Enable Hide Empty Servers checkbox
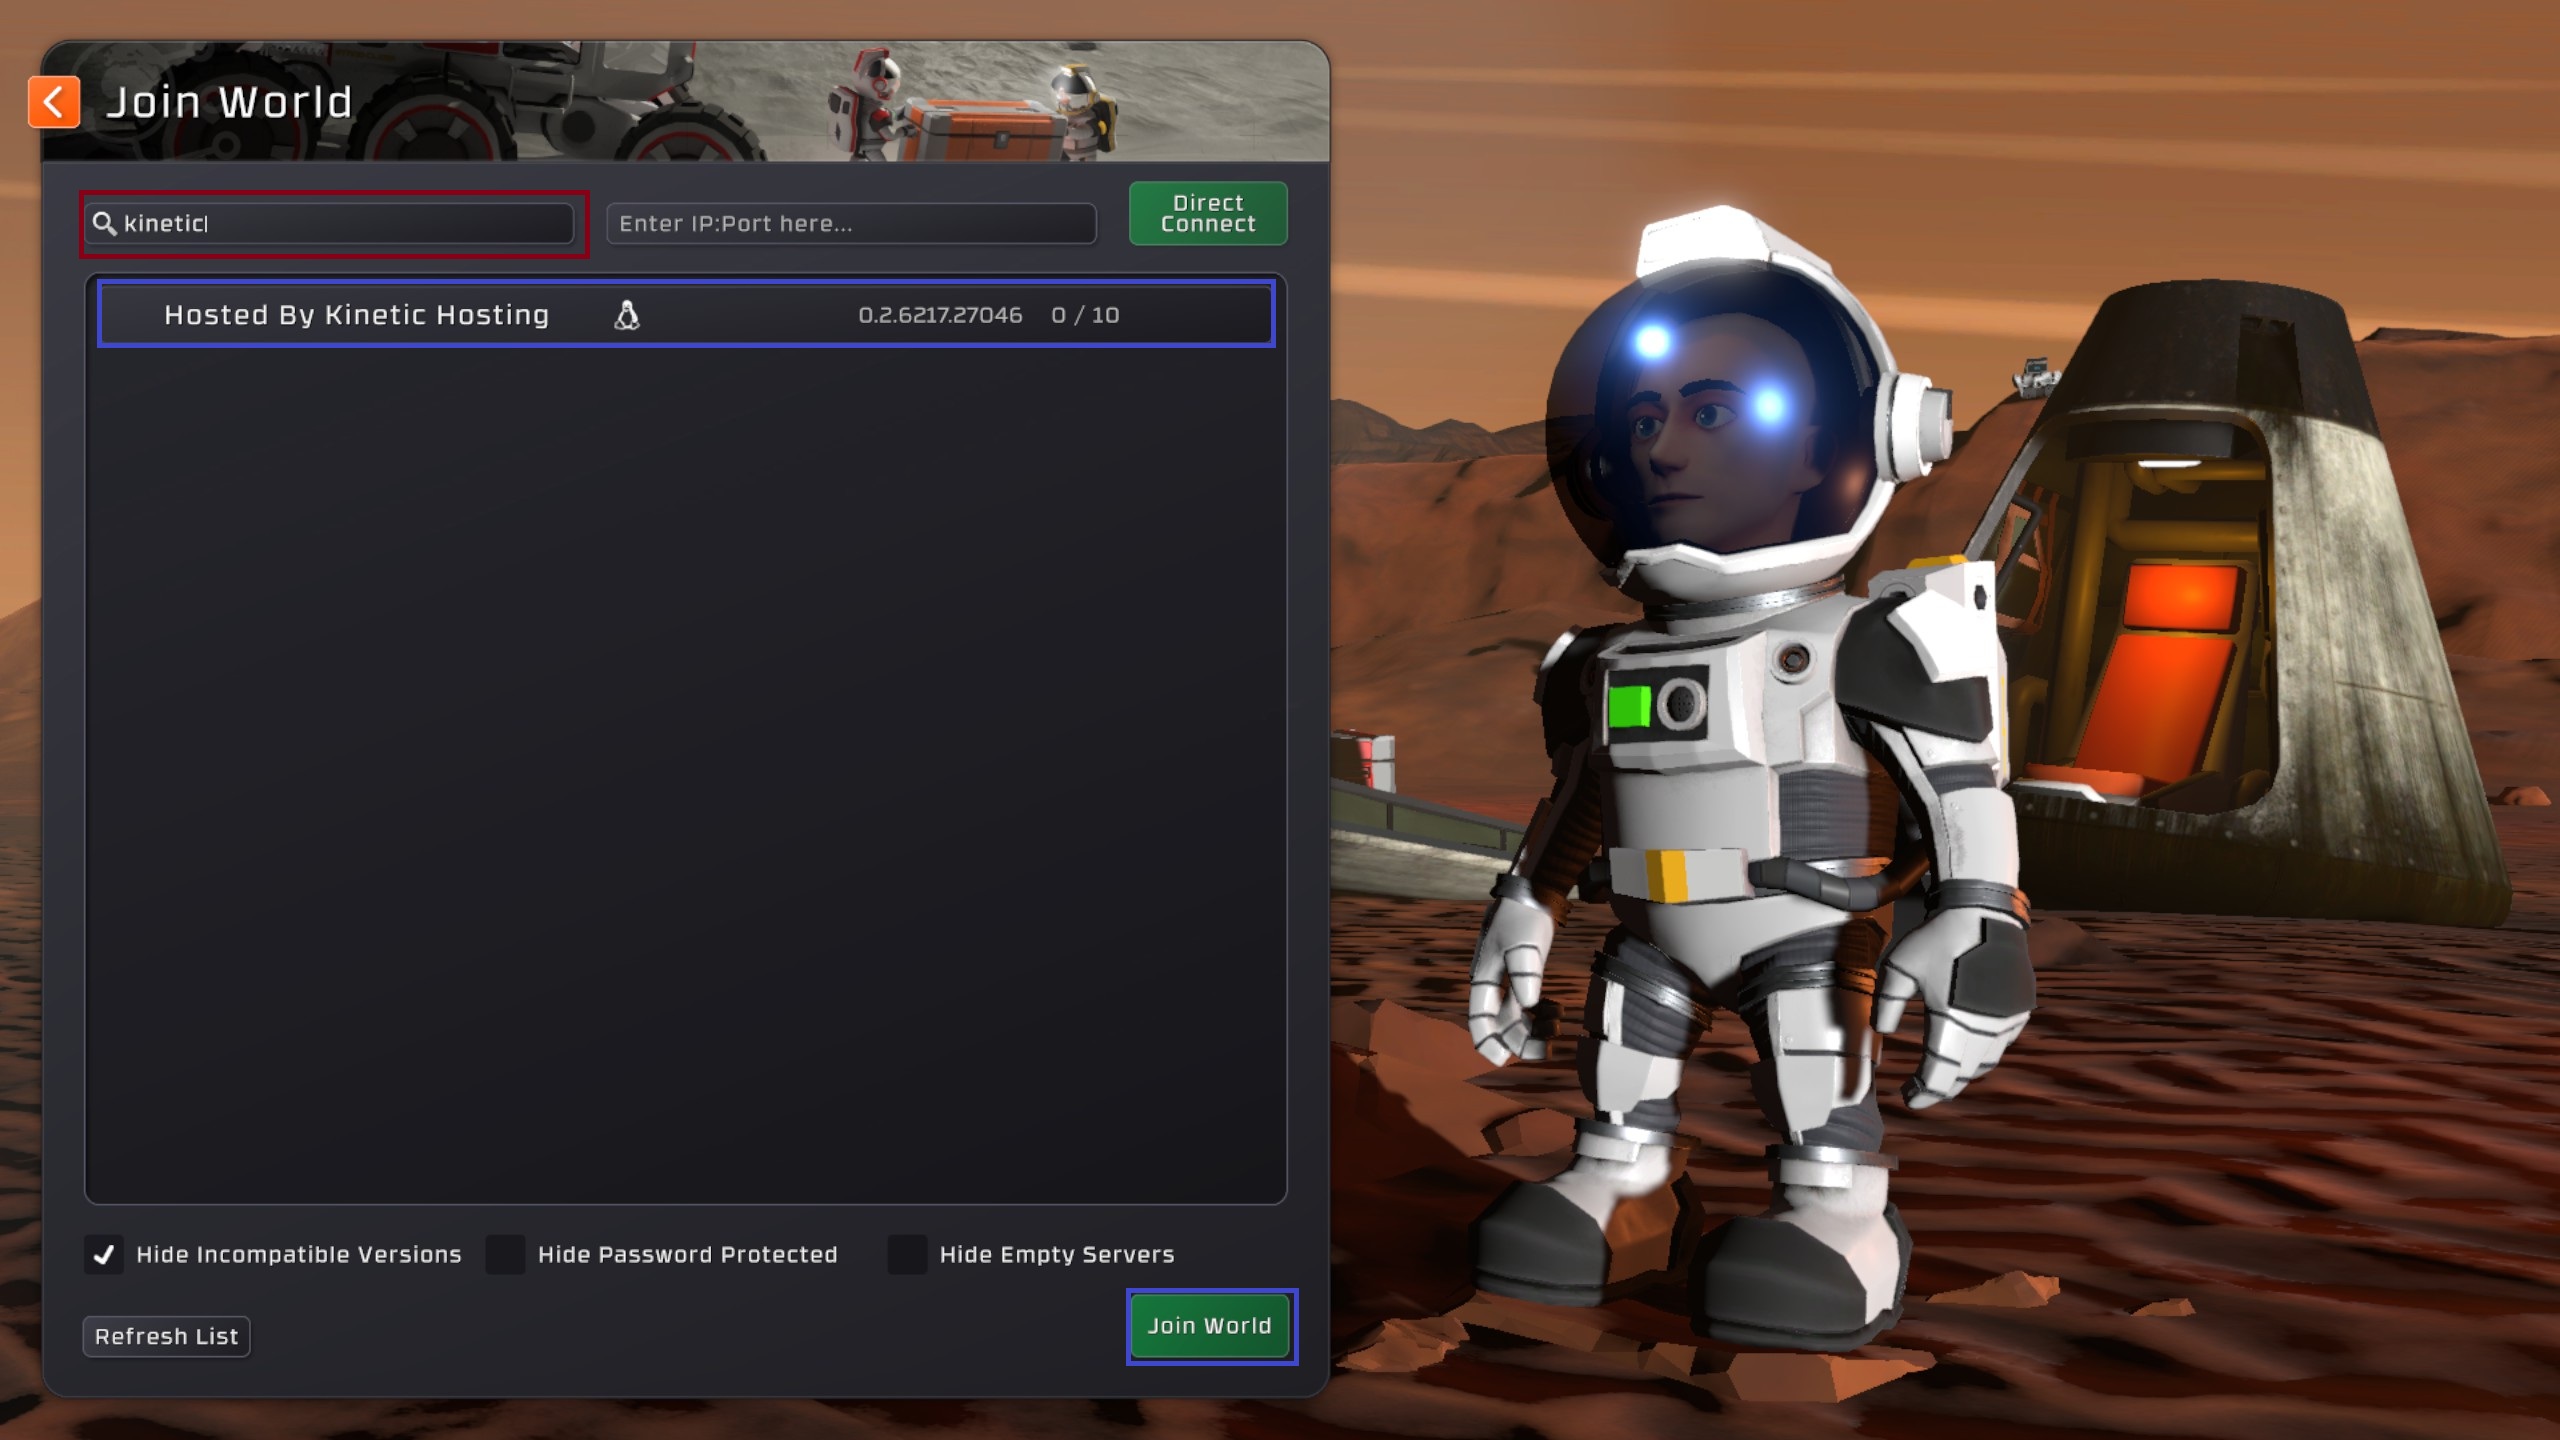The image size is (2560, 1440). pyautogui.click(x=907, y=1254)
